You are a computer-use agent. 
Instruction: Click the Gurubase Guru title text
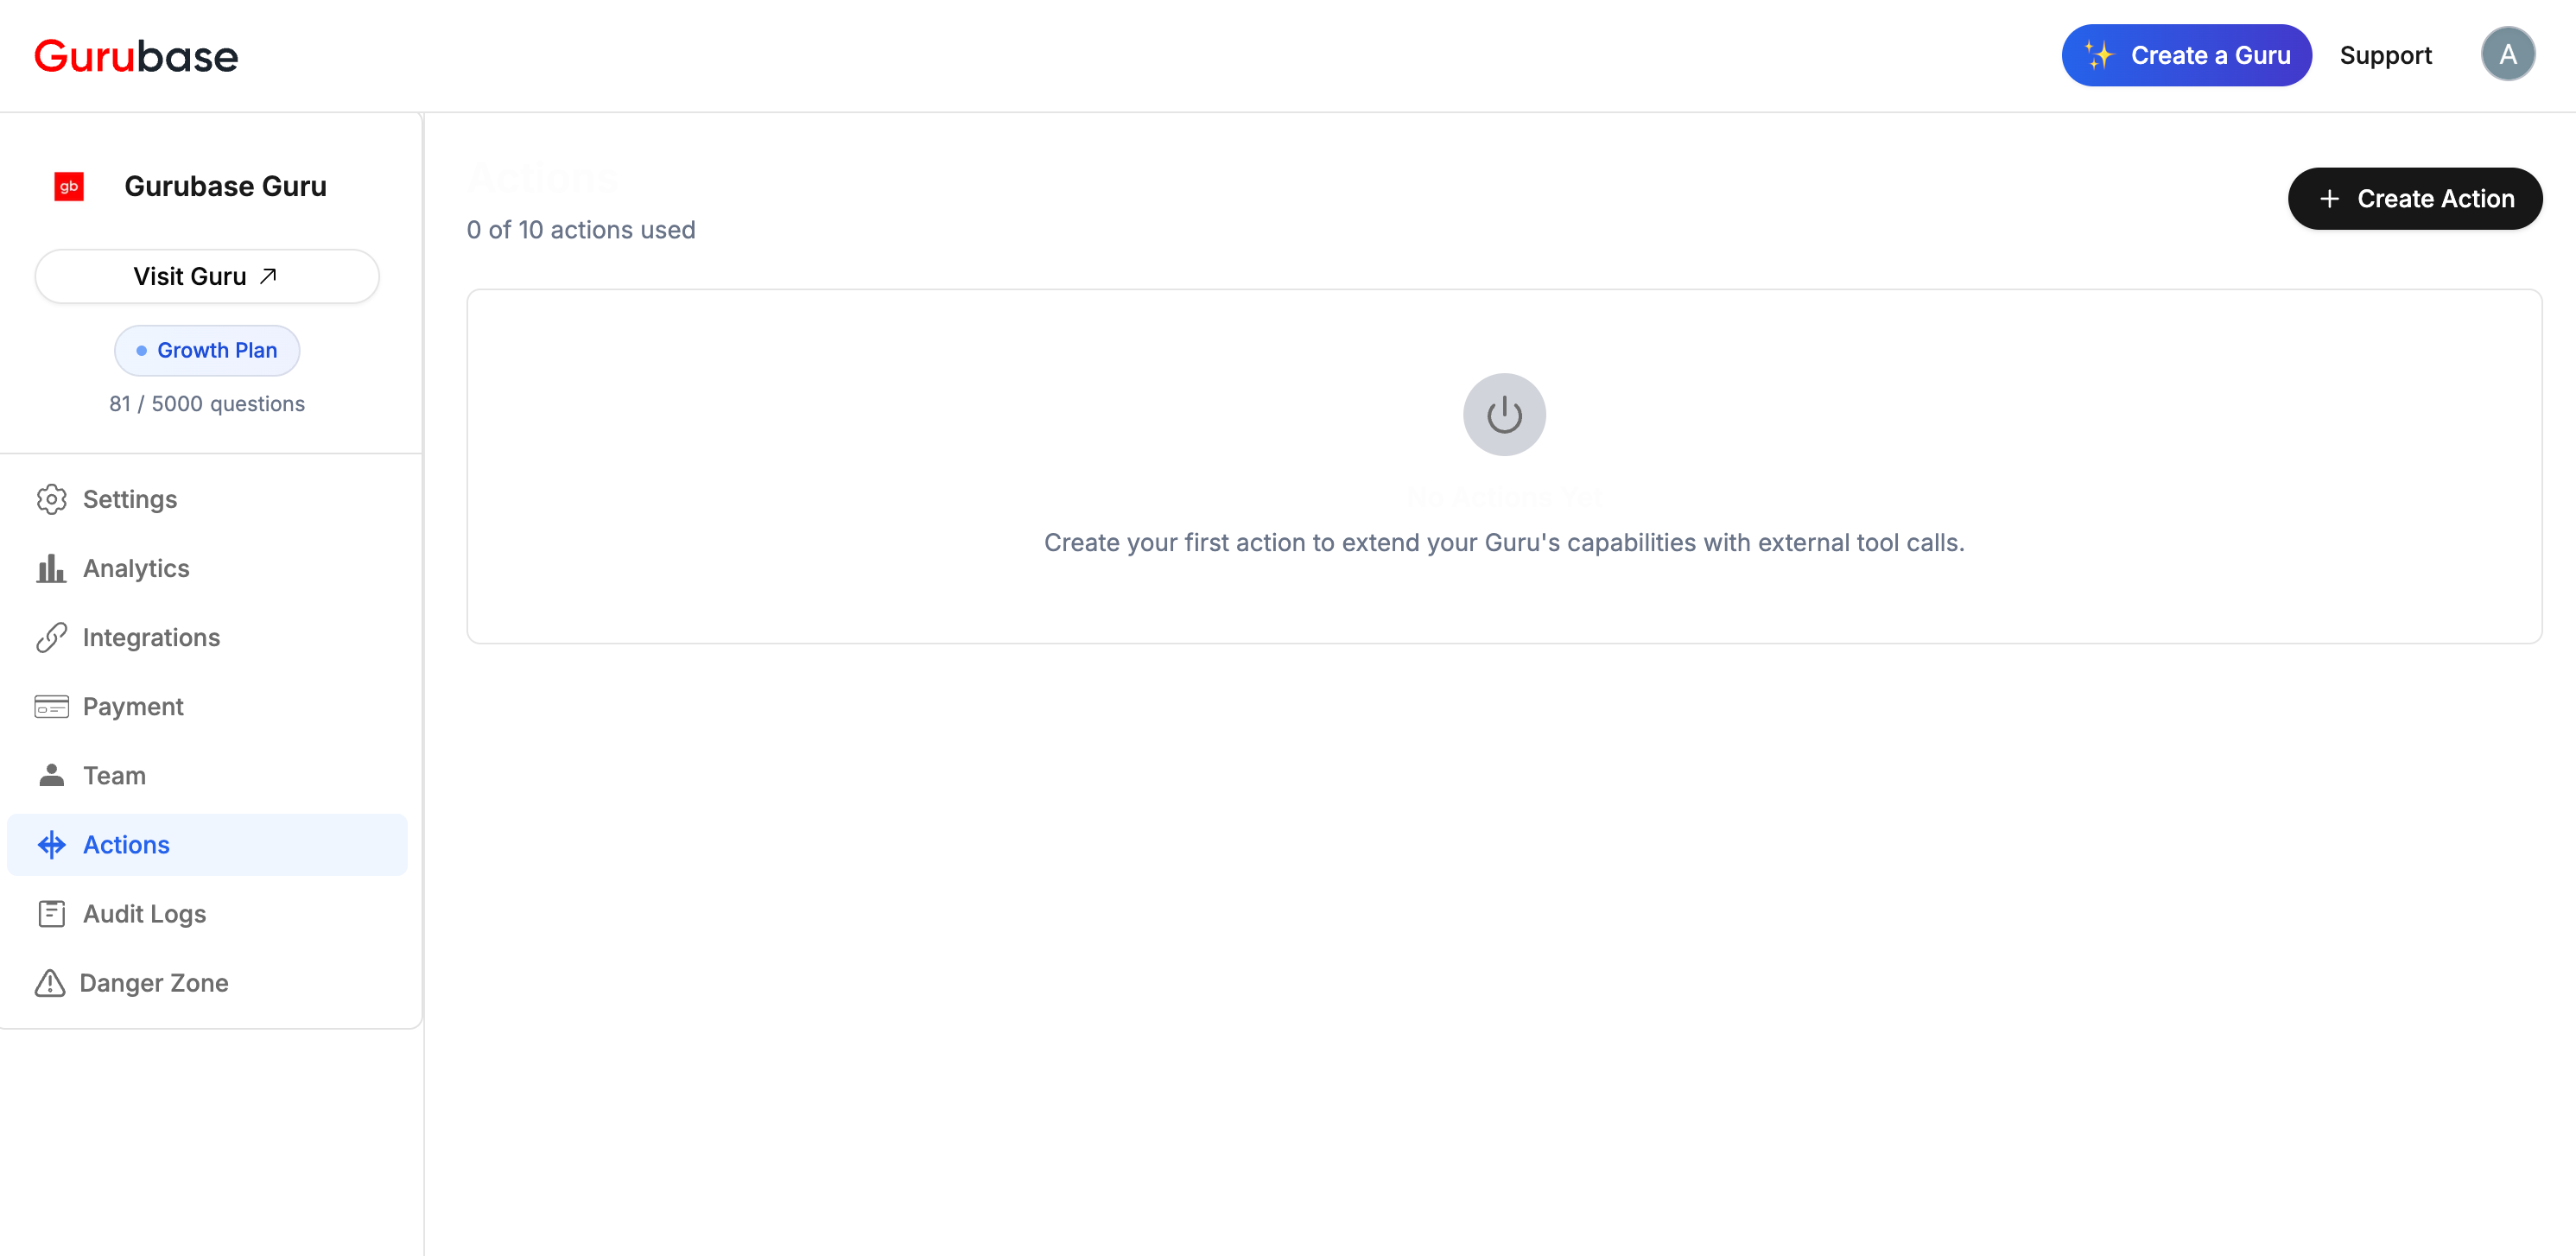[225, 187]
